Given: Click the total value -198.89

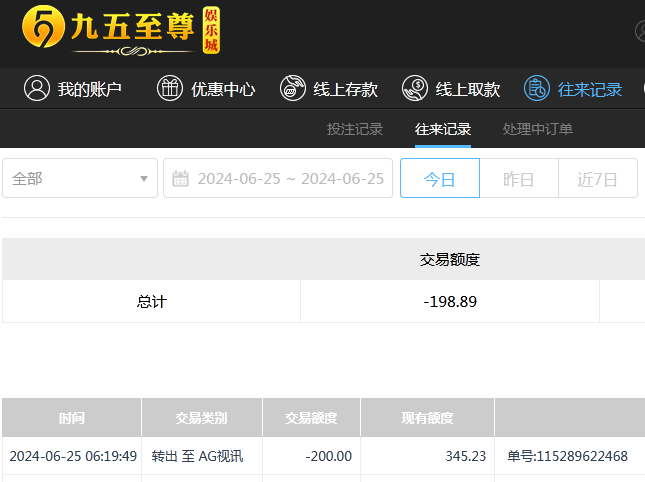Looking at the screenshot, I should click(450, 301).
